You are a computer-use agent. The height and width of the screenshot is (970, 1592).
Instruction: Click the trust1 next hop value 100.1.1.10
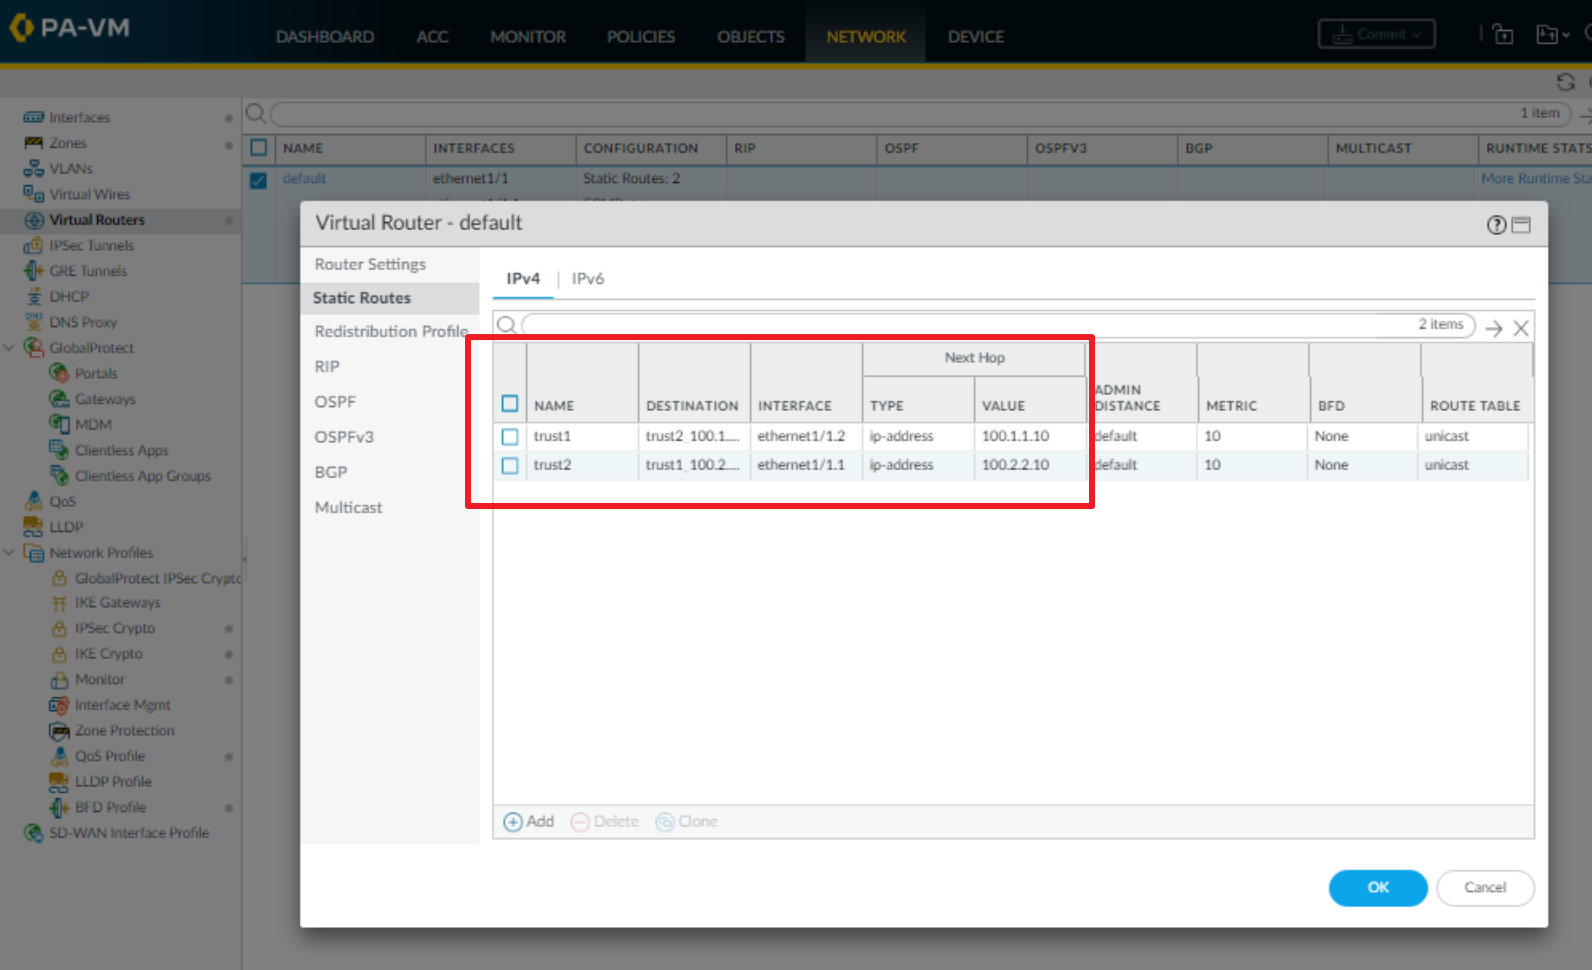pyautogui.click(x=1015, y=437)
